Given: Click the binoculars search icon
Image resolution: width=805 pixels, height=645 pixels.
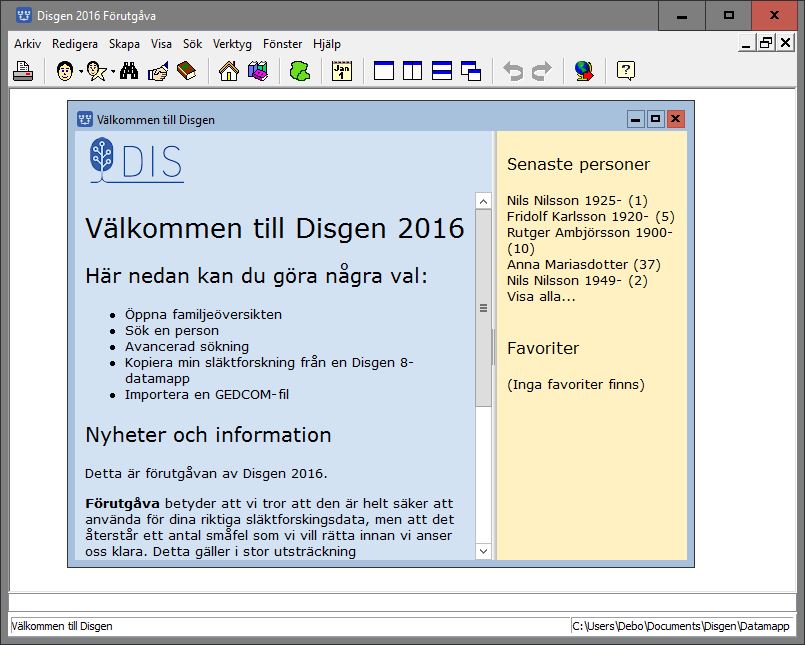Looking at the screenshot, I should point(129,71).
